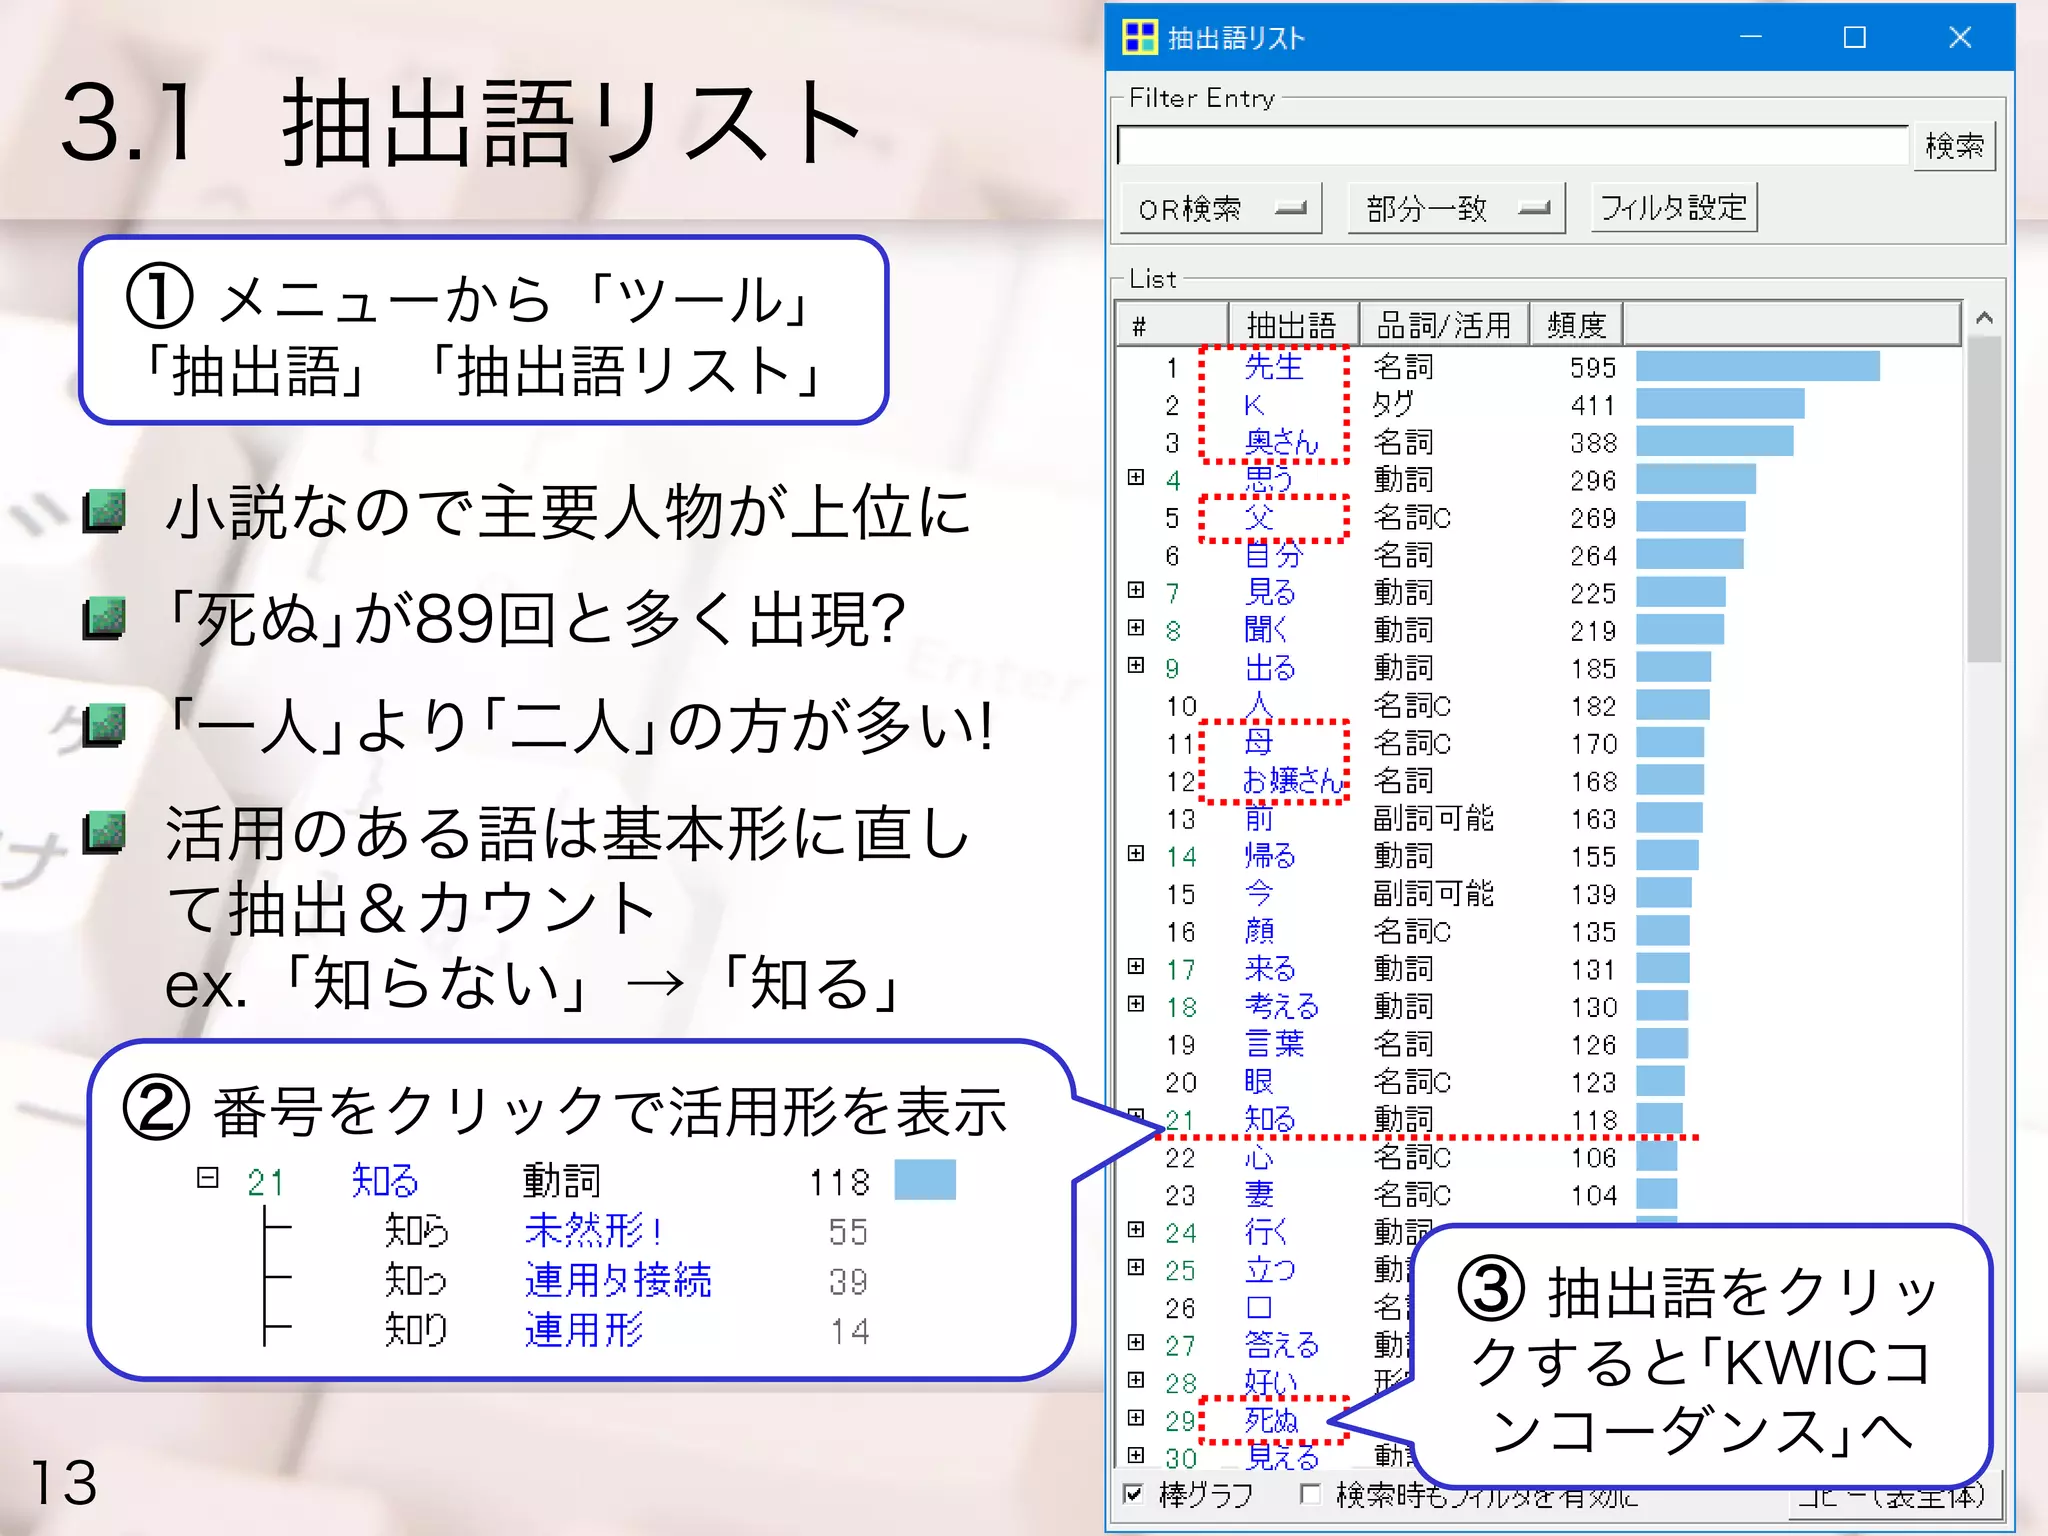Click the 連用形 link in example

pyautogui.click(x=584, y=1330)
